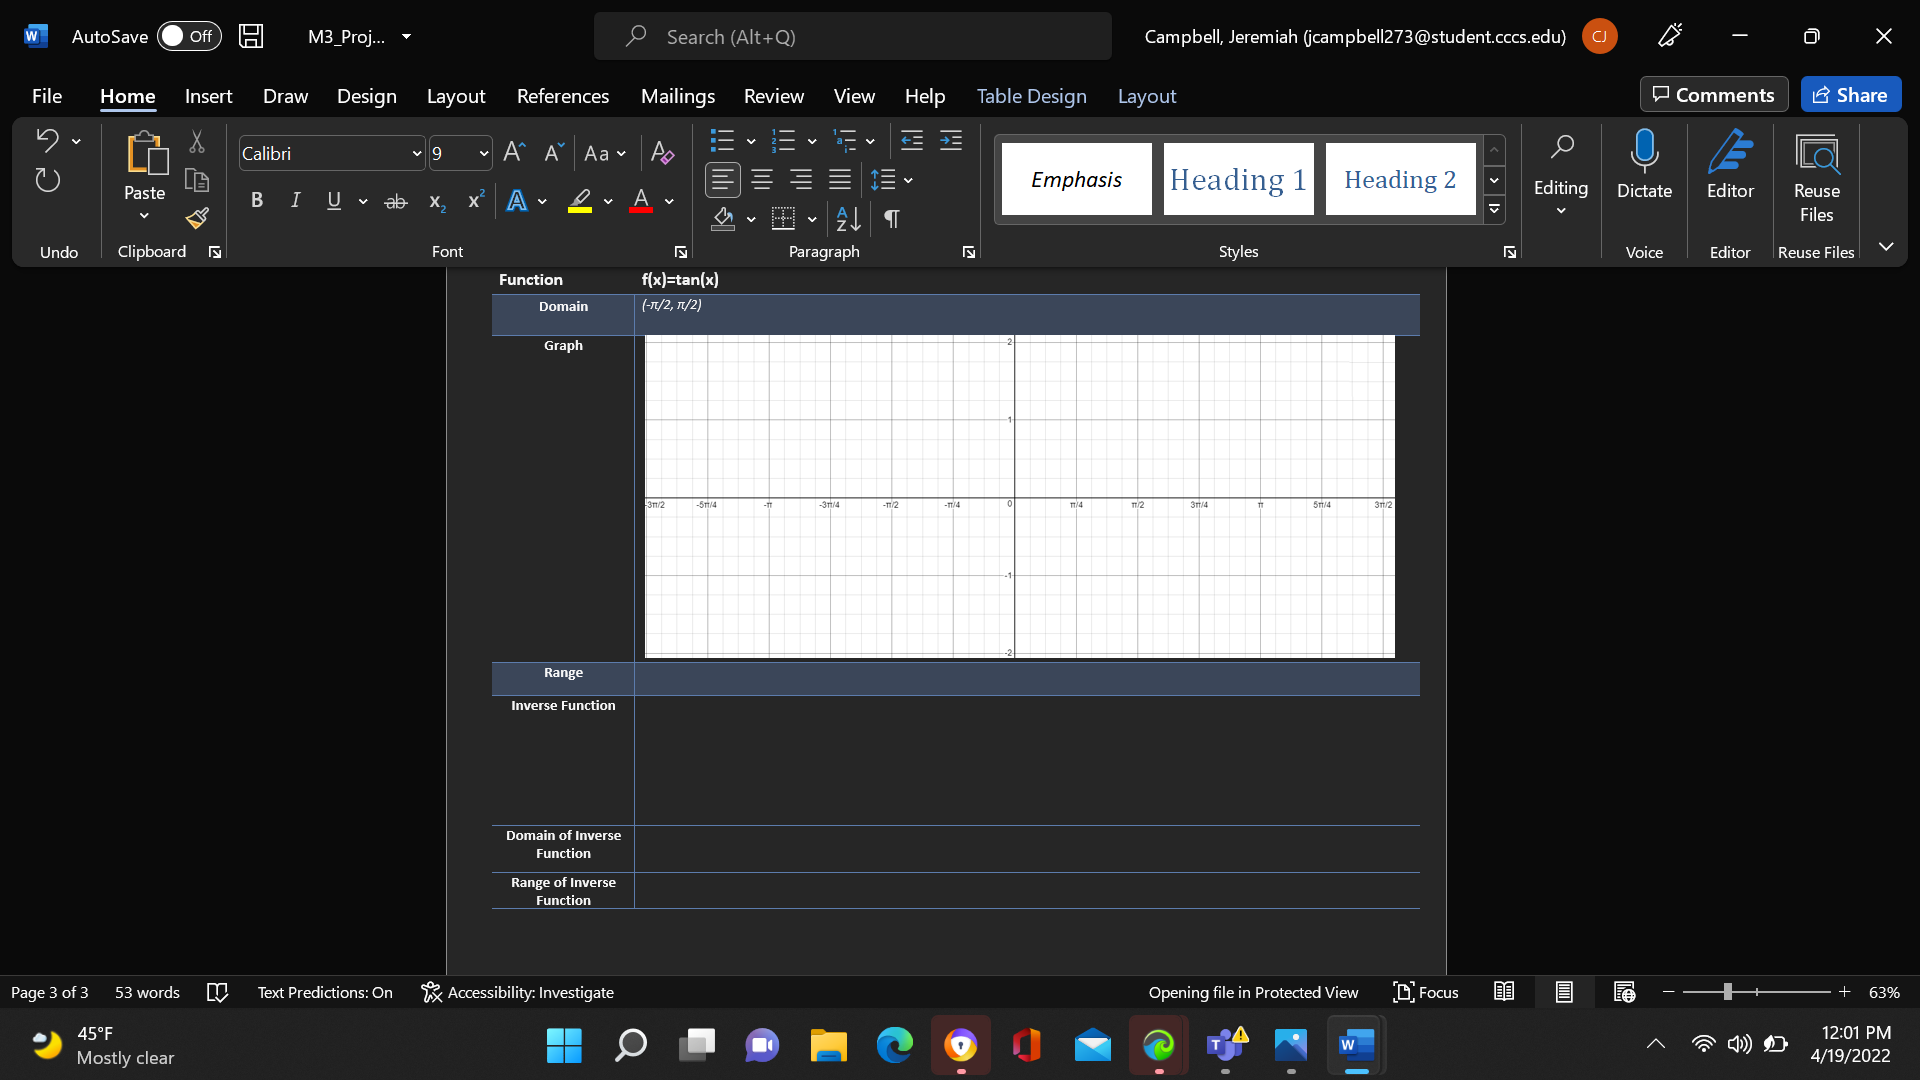Toggle Bold formatting
The width and height of the screenshot is (1920, 1080).
pos(257,201)
